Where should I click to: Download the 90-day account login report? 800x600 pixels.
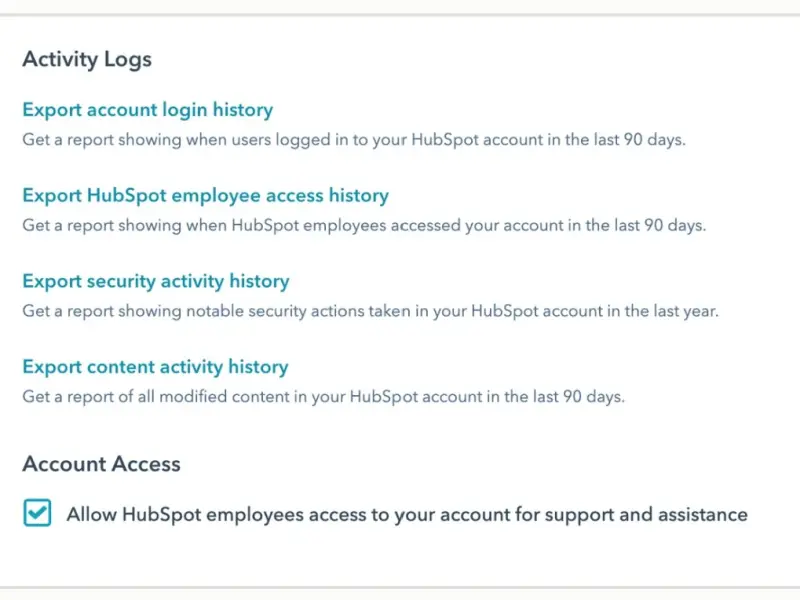coord(147,110)
